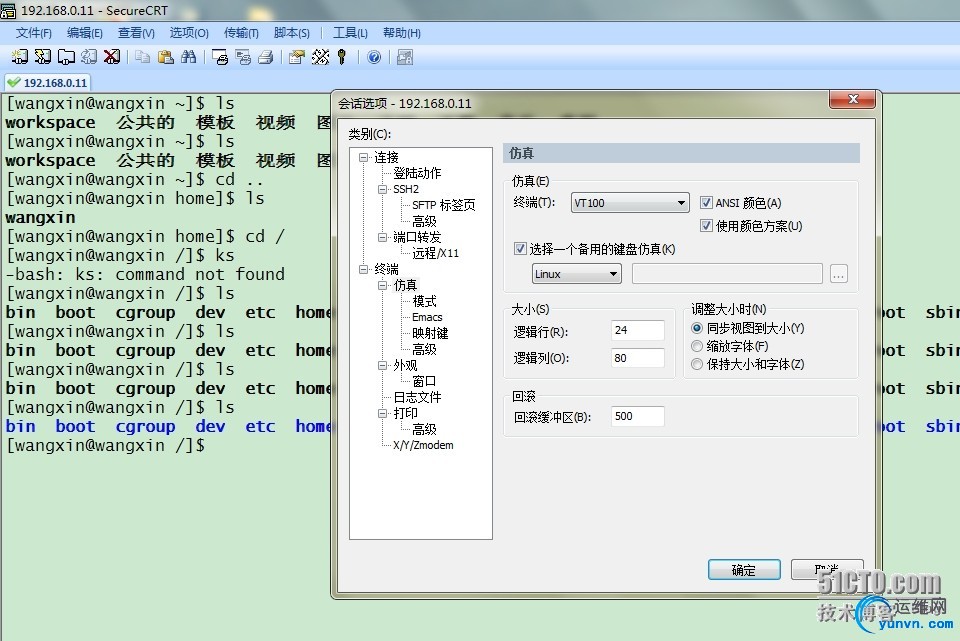Viewport: 960px width, 641px height.
Task: Select Emacs in category tree
Action: click(x=427, y=317)
